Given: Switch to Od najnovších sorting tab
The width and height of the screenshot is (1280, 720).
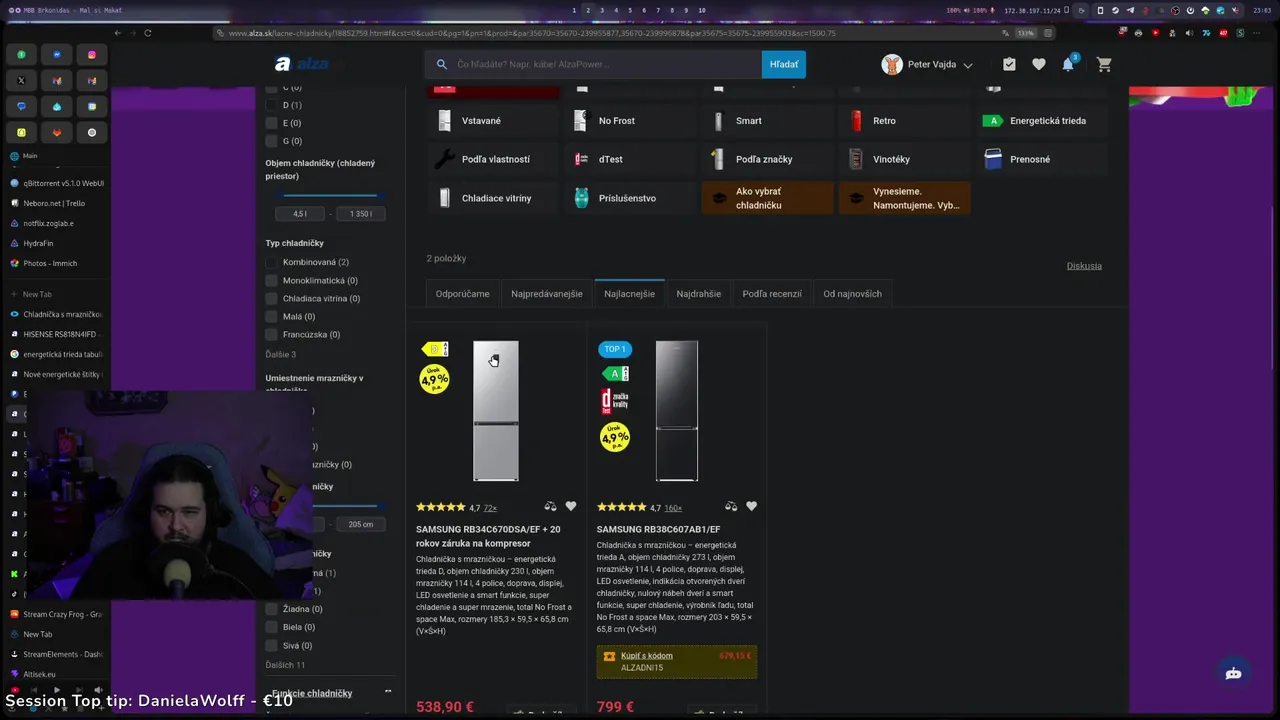Looking at the screenshot, I should pyautogui.click(x=852, y=294).
